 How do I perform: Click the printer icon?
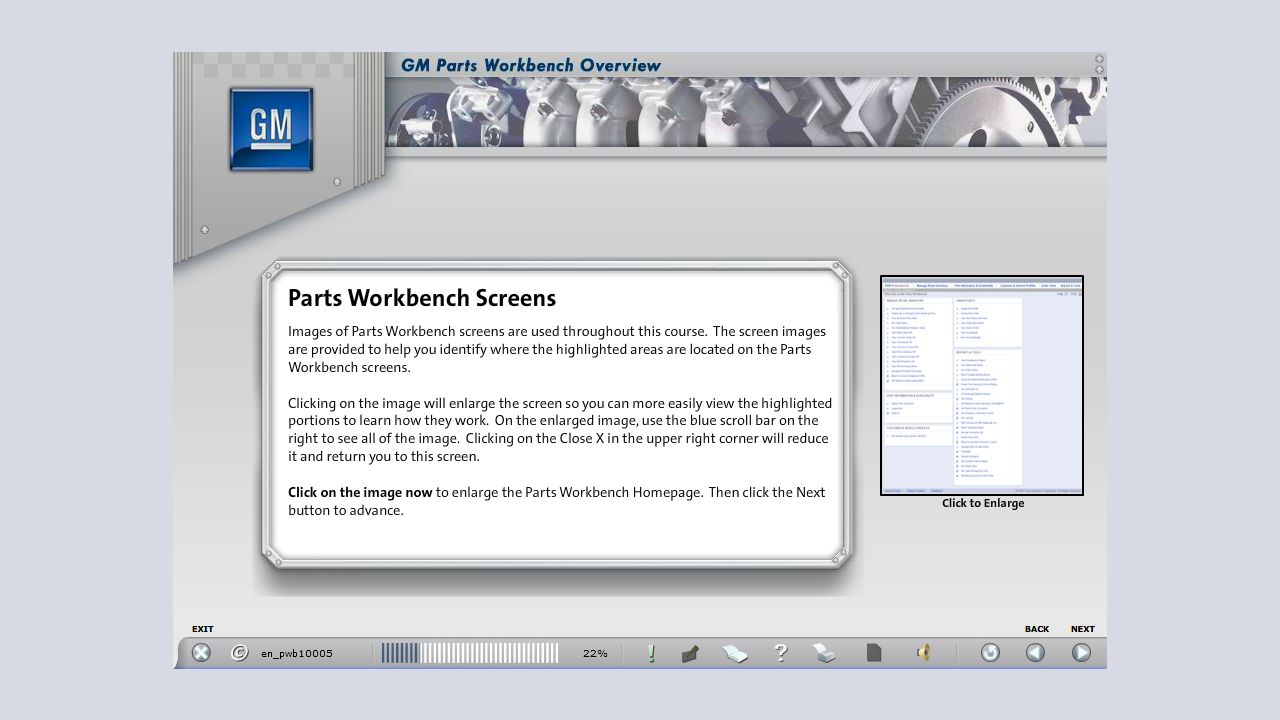(824, 653)
